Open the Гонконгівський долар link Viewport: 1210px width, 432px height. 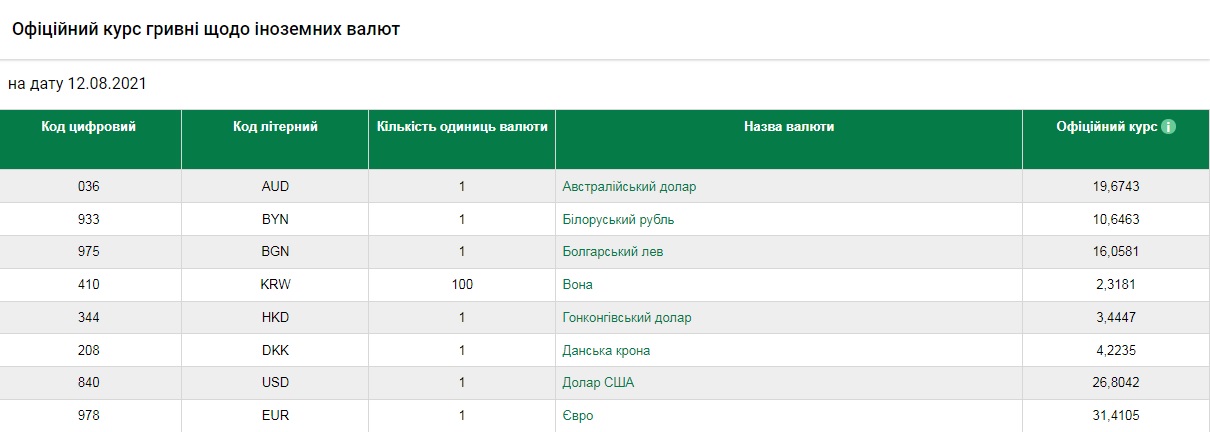(x=626, y=318)
